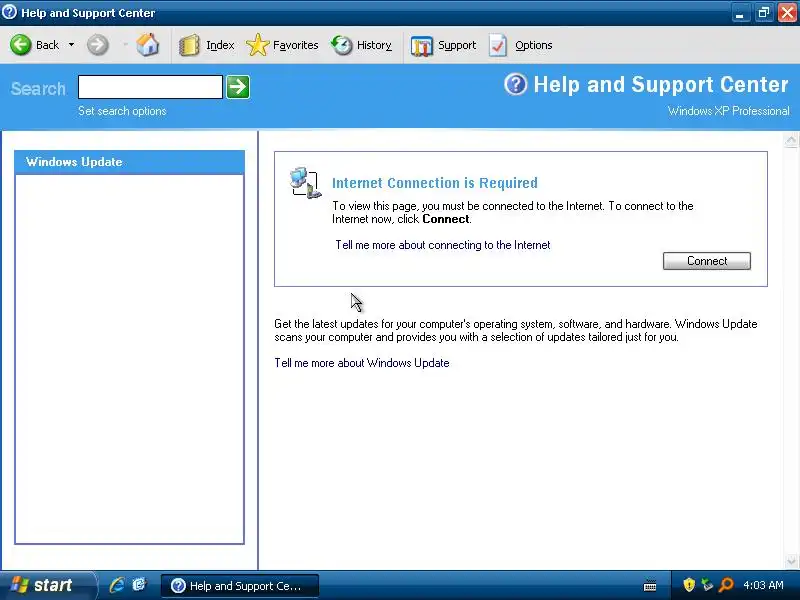The image size is (800, 600).
Task: Click the Support toolbar label
Action: click(x=457, y=45)
